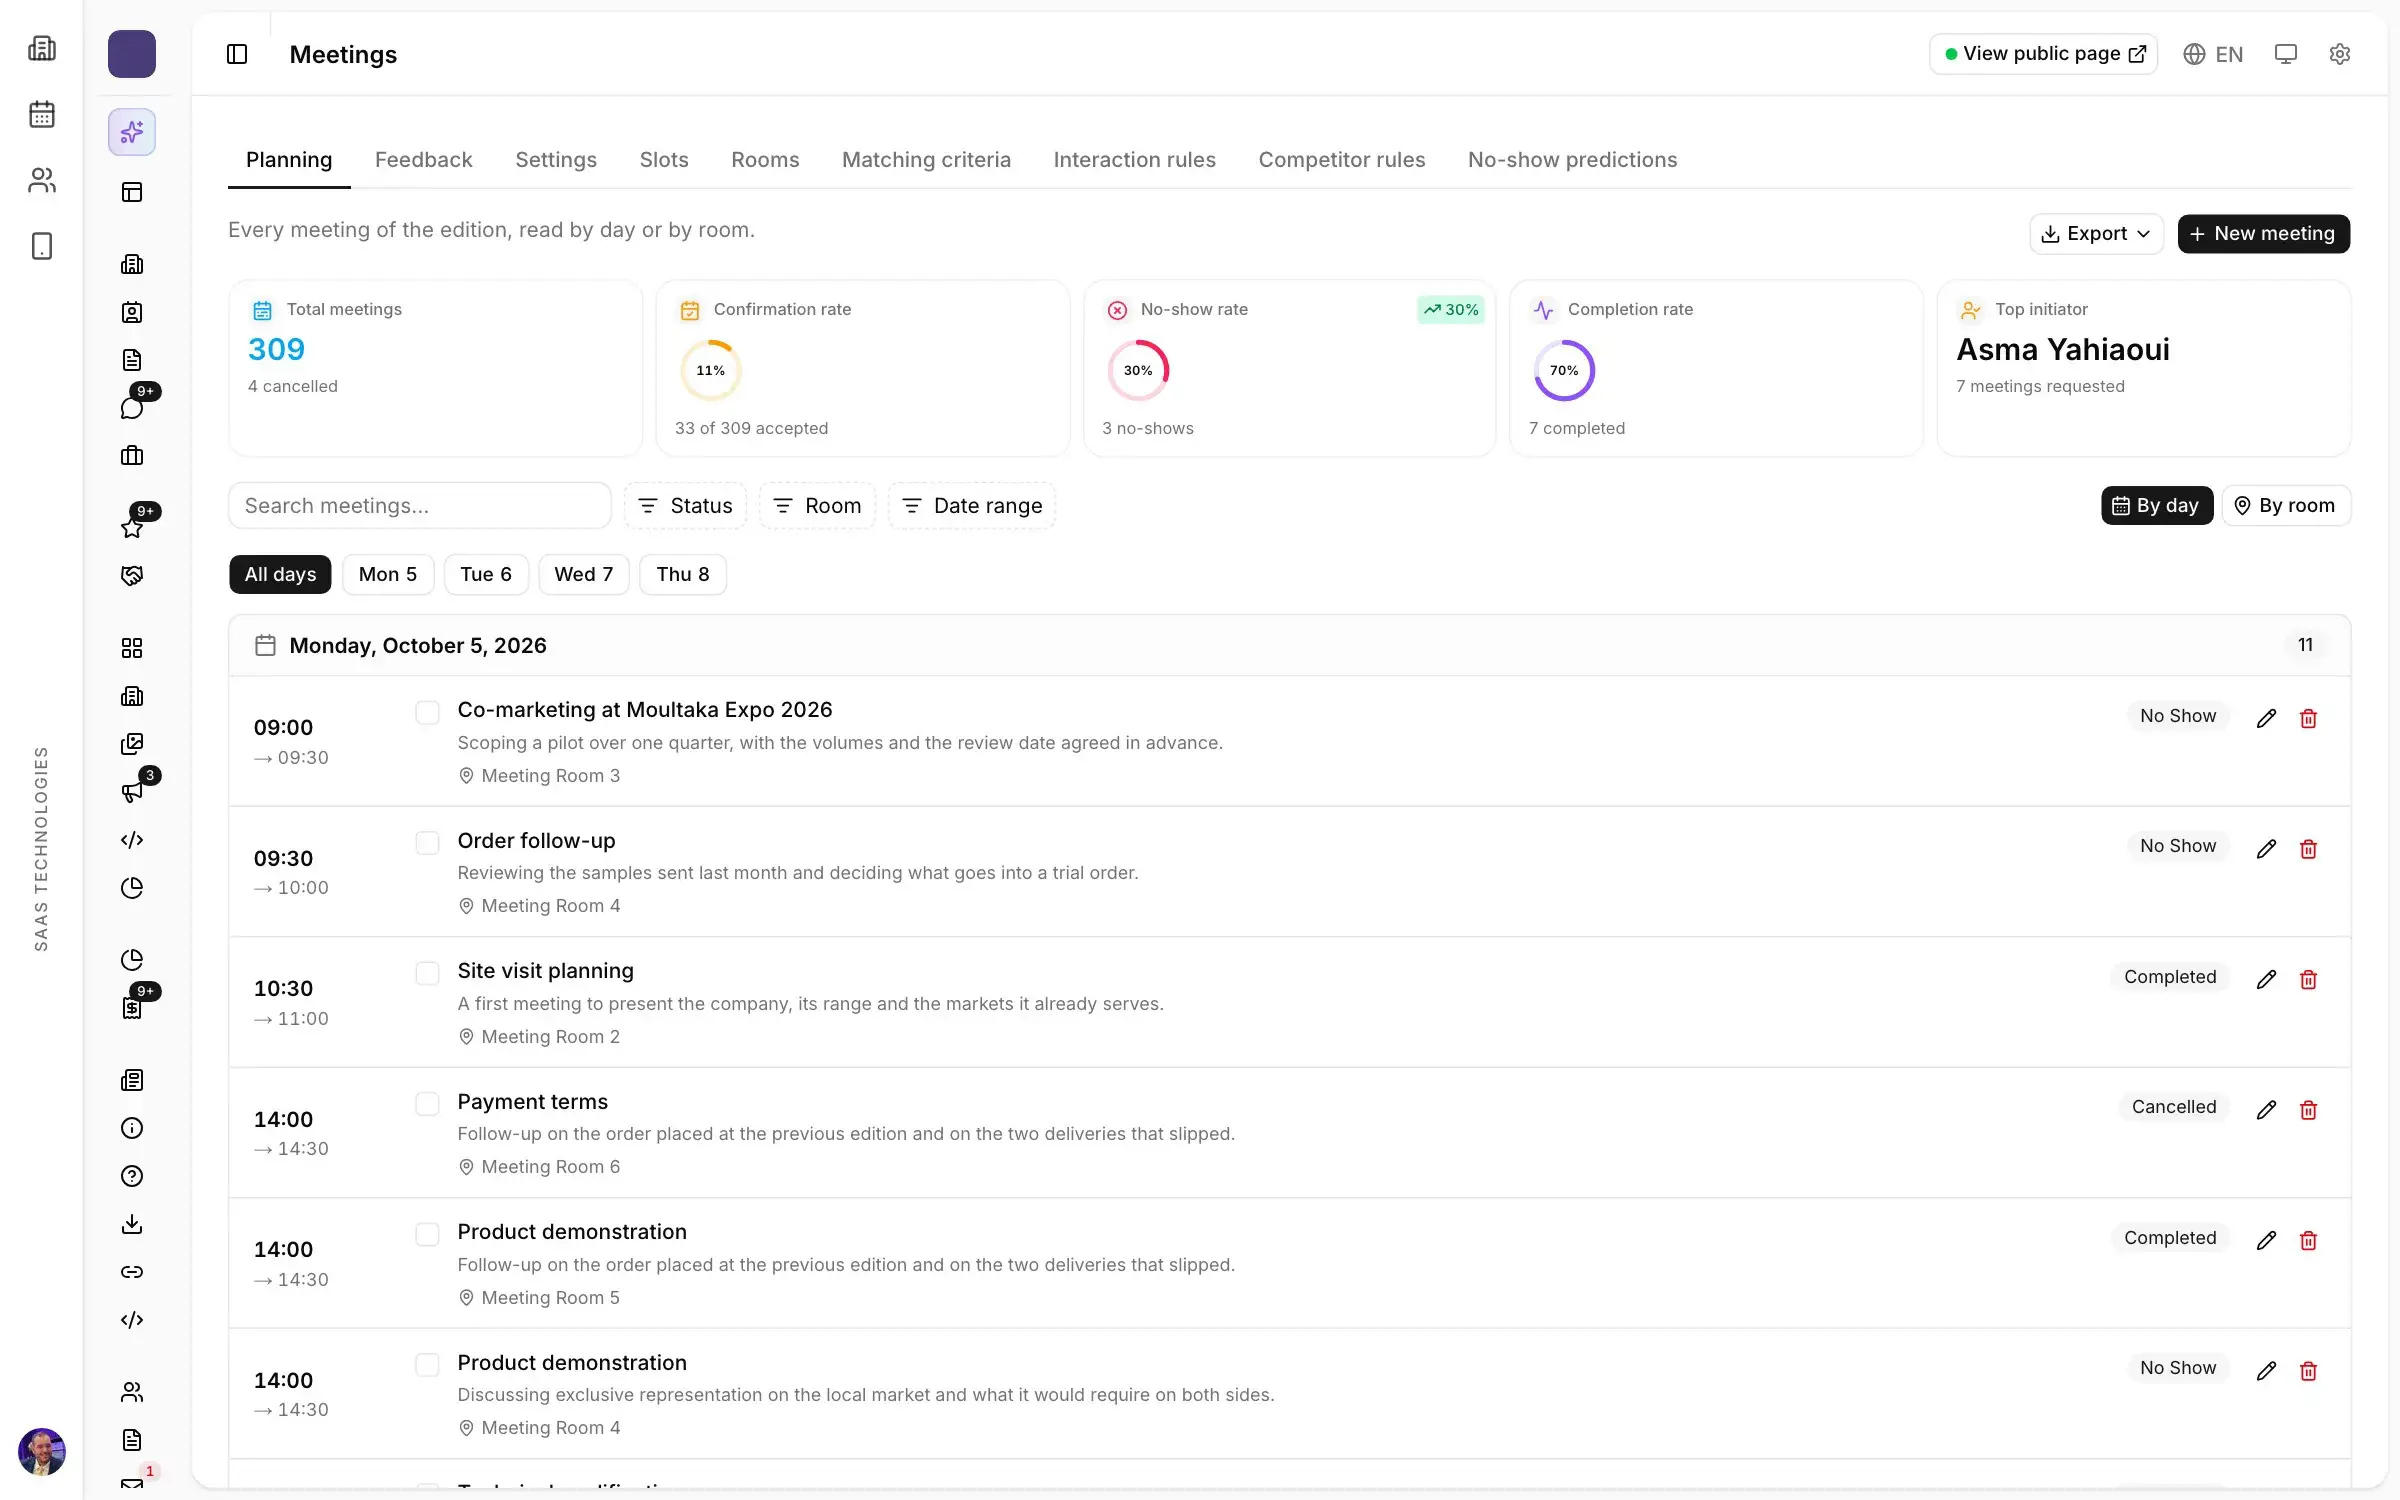Expand the Export dropdown
The width and height of the screenshot is (2400, 1500).
pyautogui.click(x=2096, y=234)
